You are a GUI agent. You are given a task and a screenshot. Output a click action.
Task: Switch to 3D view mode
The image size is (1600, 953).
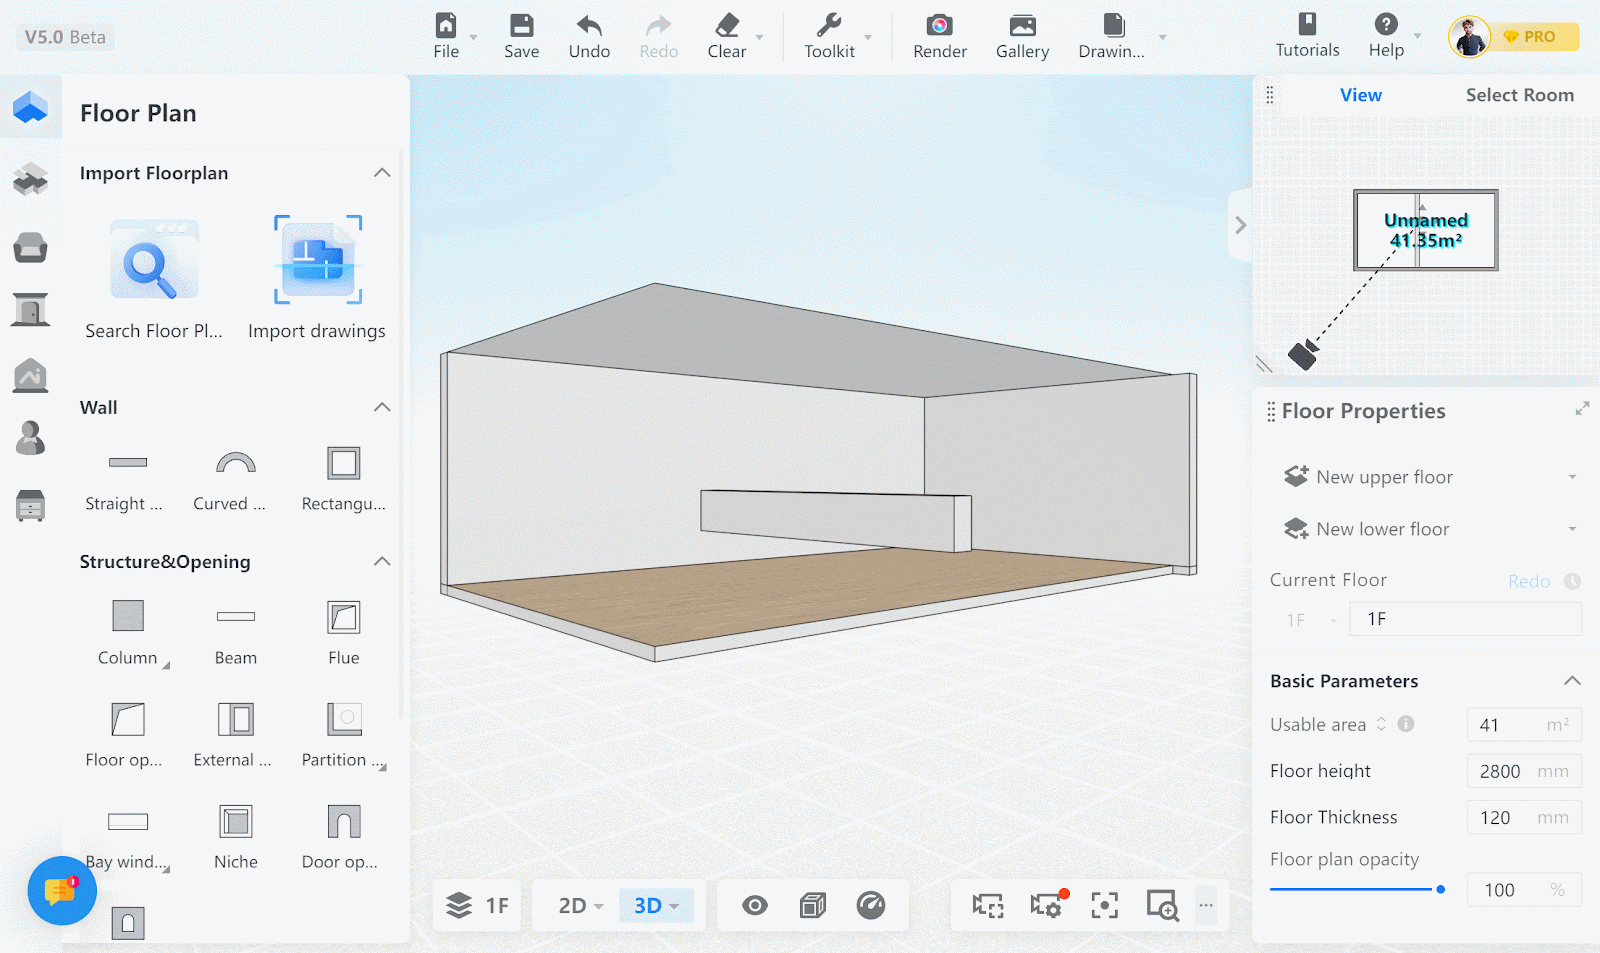click(648, 906)
